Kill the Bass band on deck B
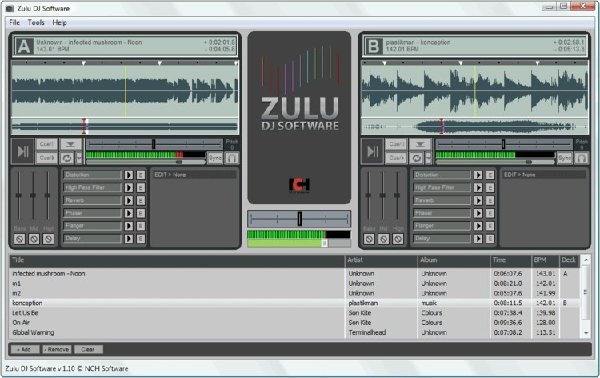This screenshot has height=378, width=600. tap(369, 239)
